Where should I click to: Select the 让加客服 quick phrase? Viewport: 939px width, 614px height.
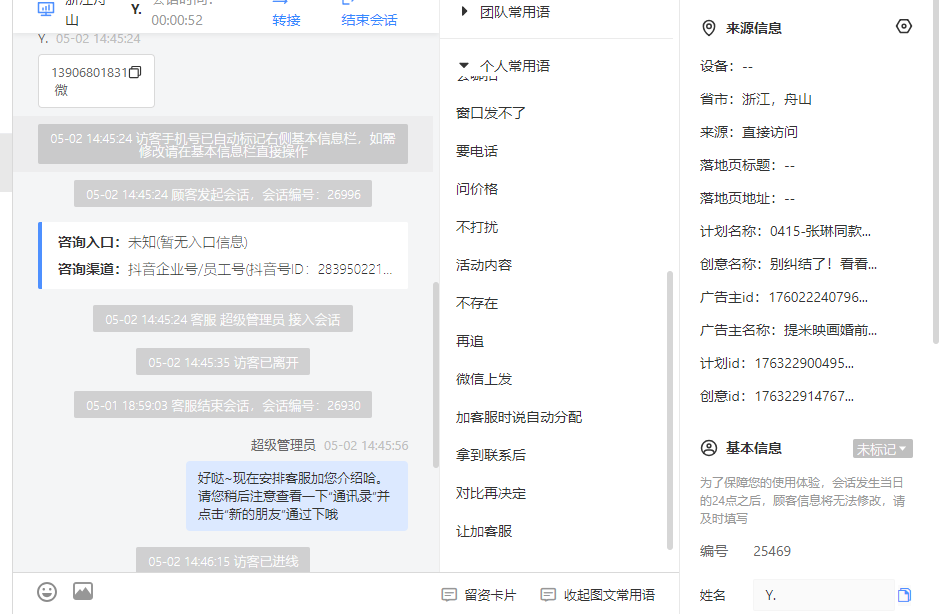tap(484, 531)
